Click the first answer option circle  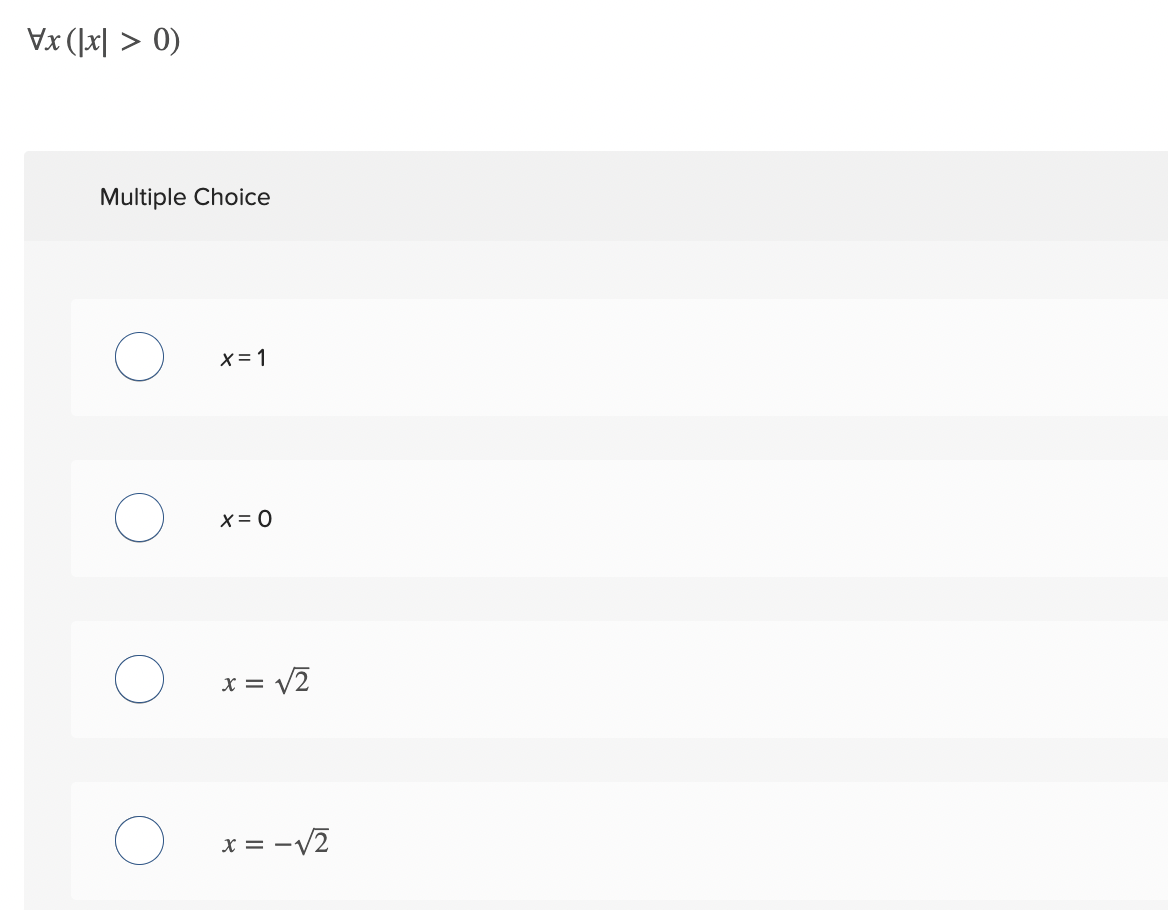[x=139, y=356]
